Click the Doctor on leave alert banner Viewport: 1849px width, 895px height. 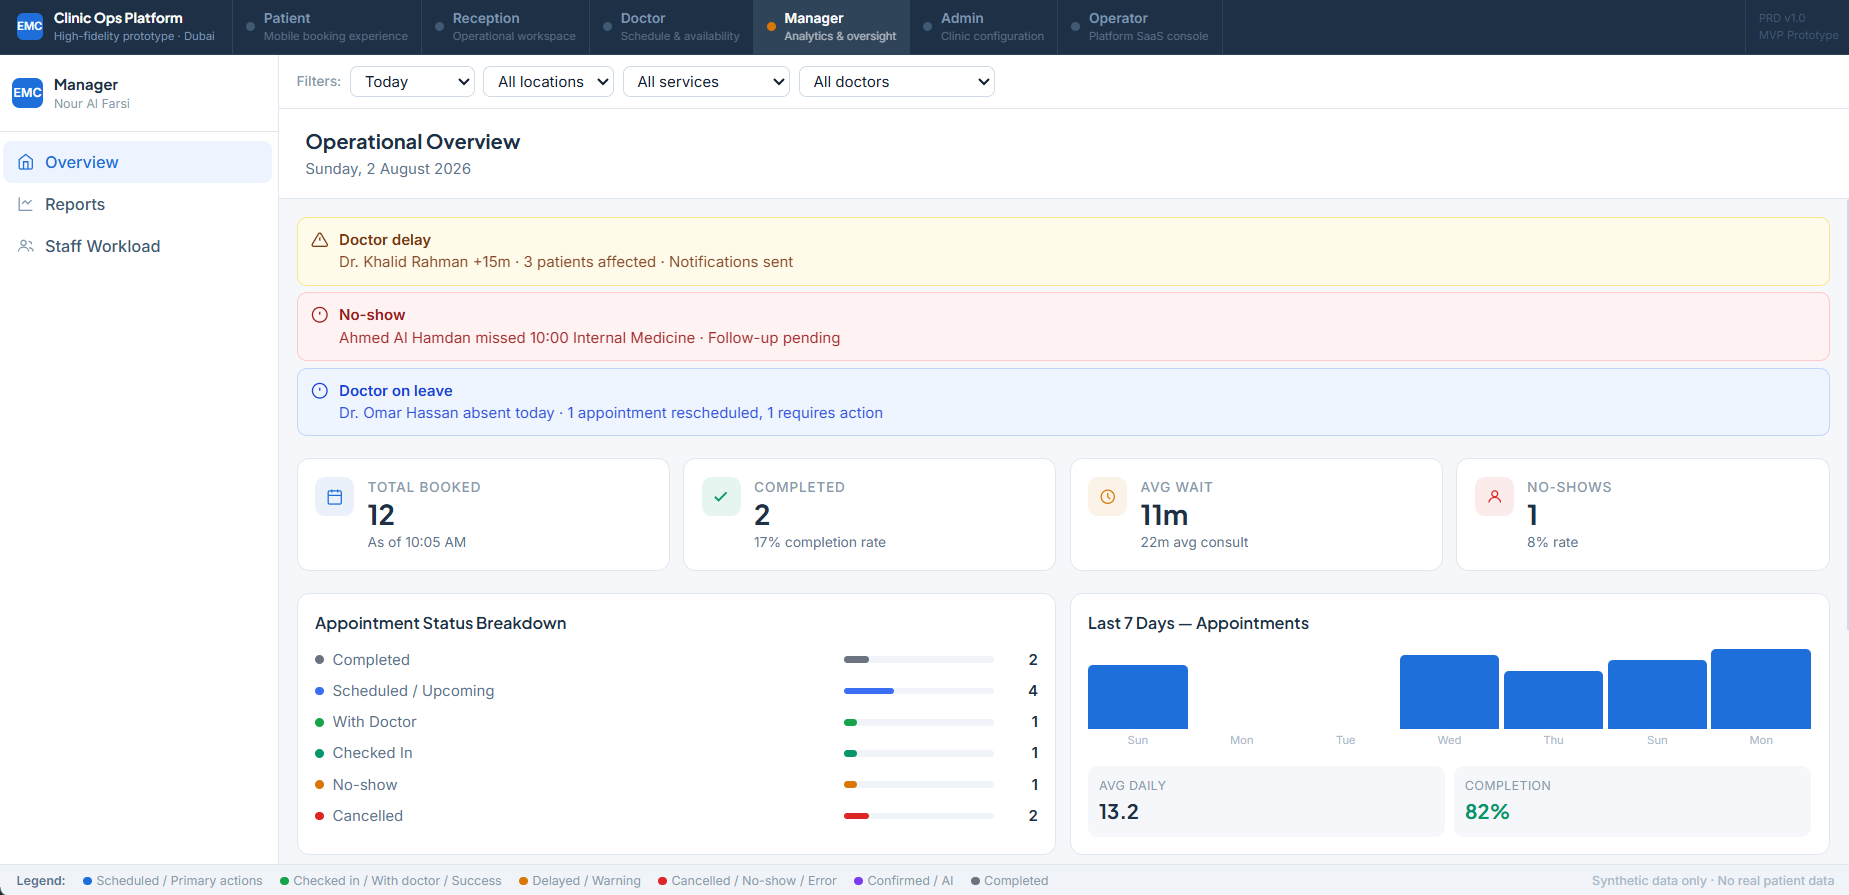[x=1063, y=402]
